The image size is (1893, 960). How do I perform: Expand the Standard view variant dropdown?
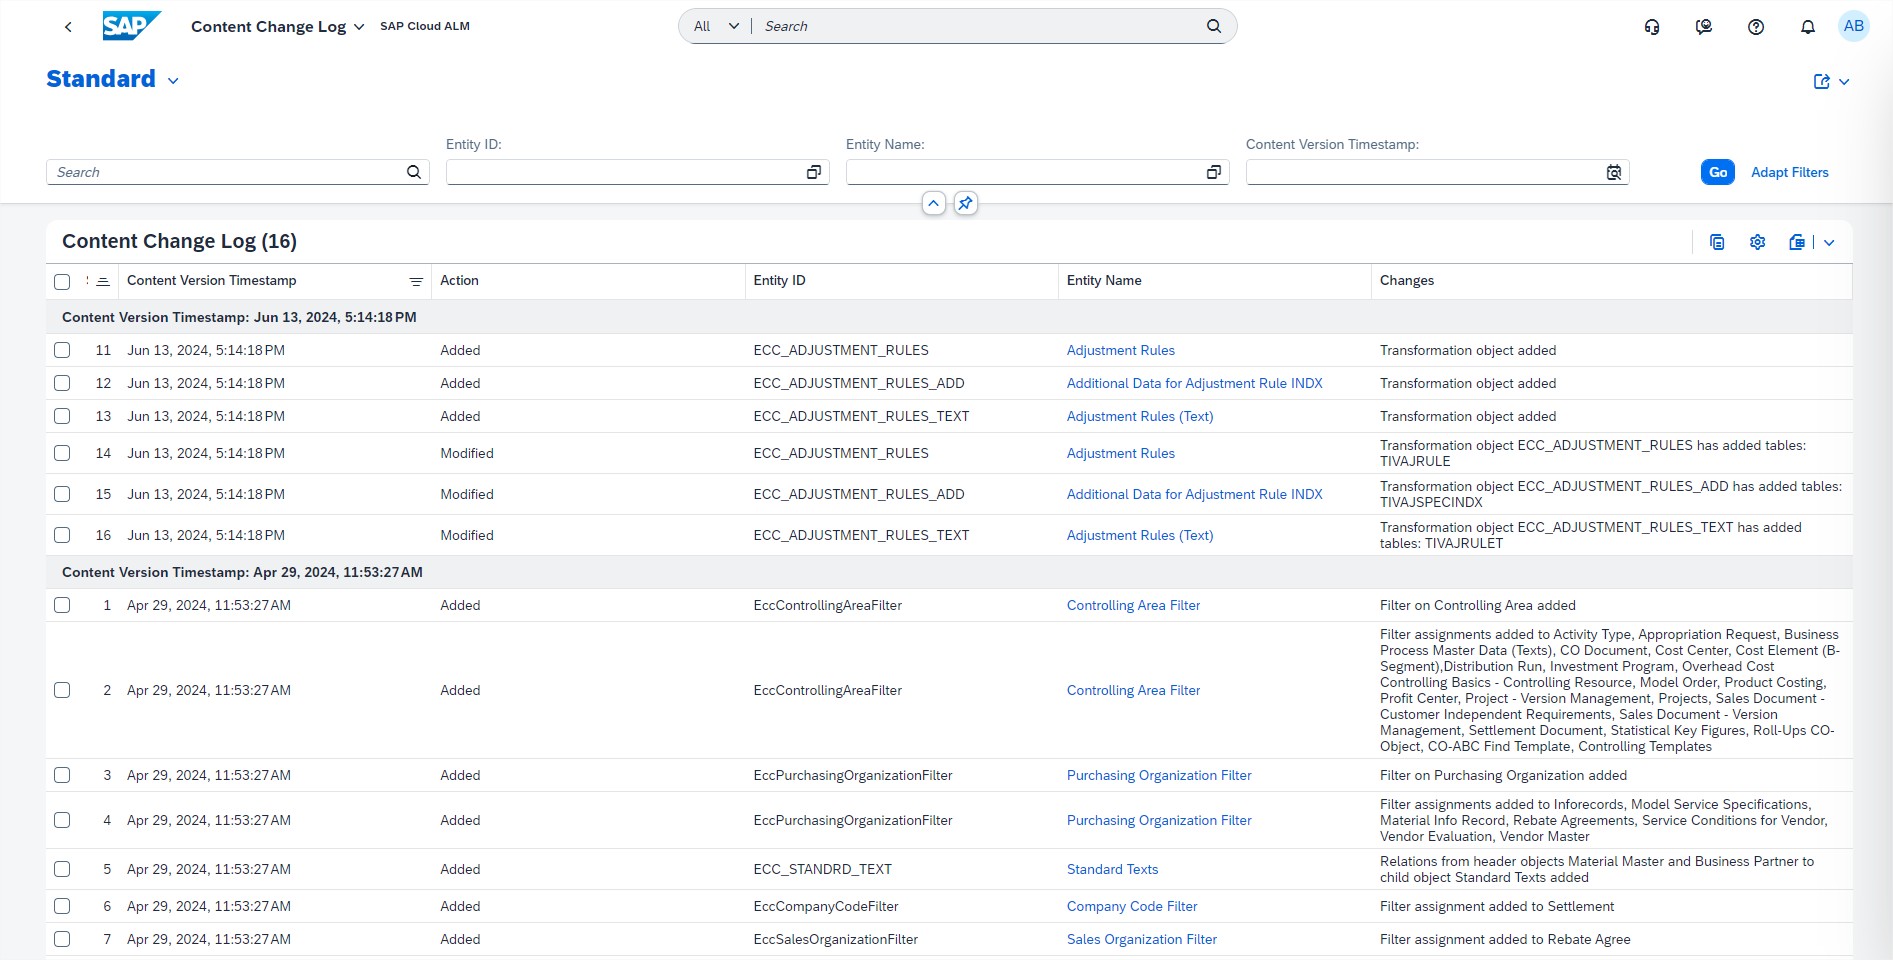point(173,81)
